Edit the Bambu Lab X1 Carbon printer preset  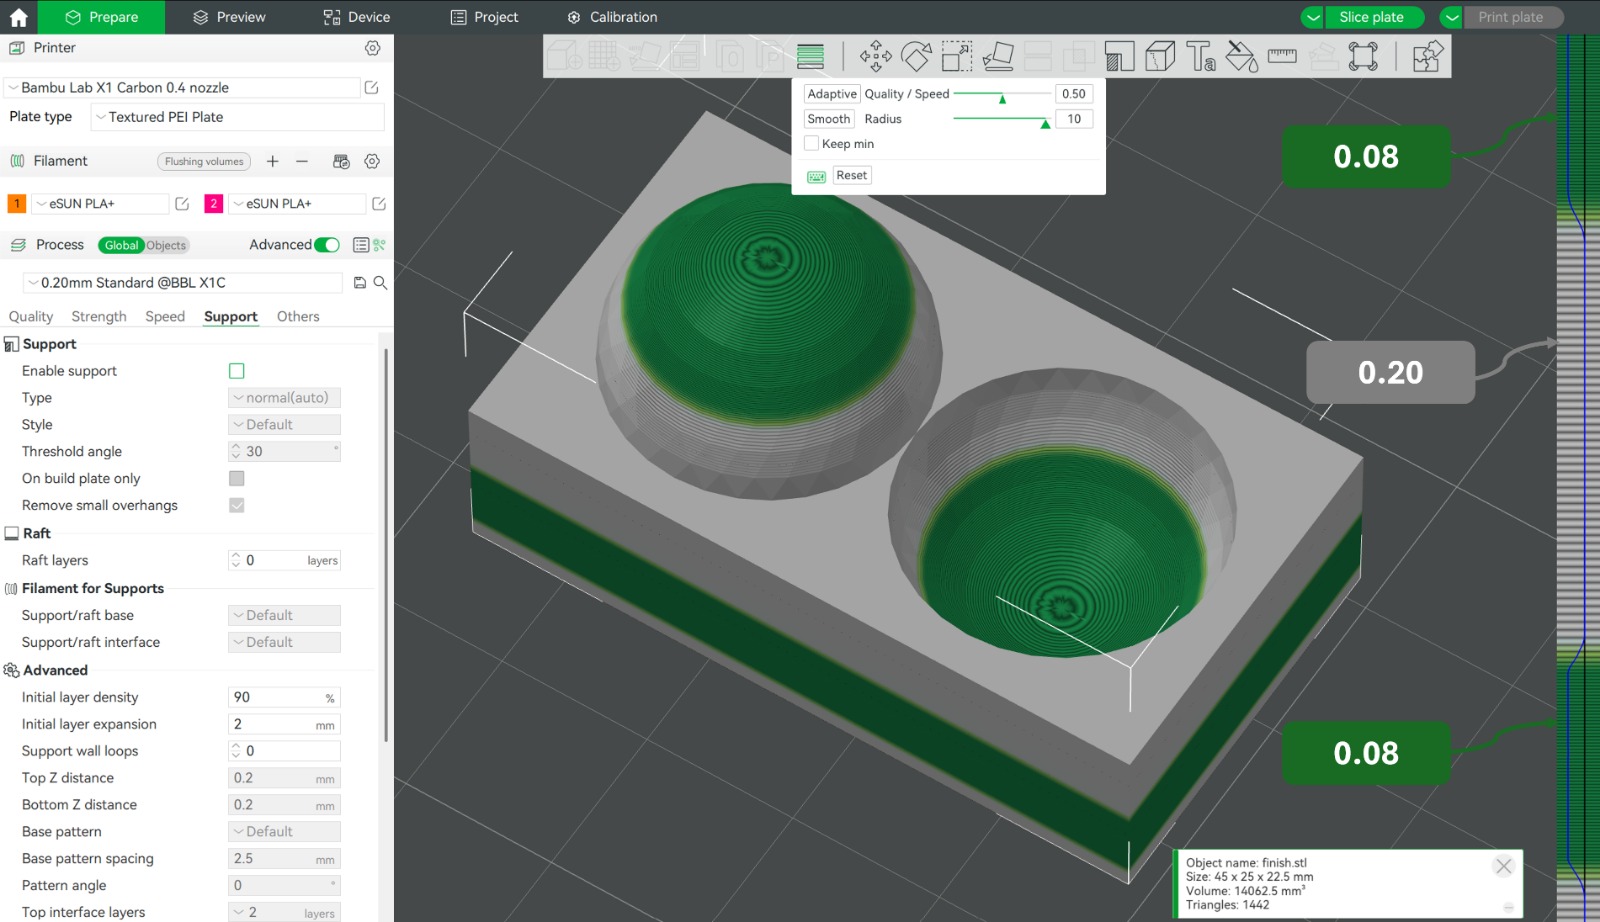tap(372, 88)
